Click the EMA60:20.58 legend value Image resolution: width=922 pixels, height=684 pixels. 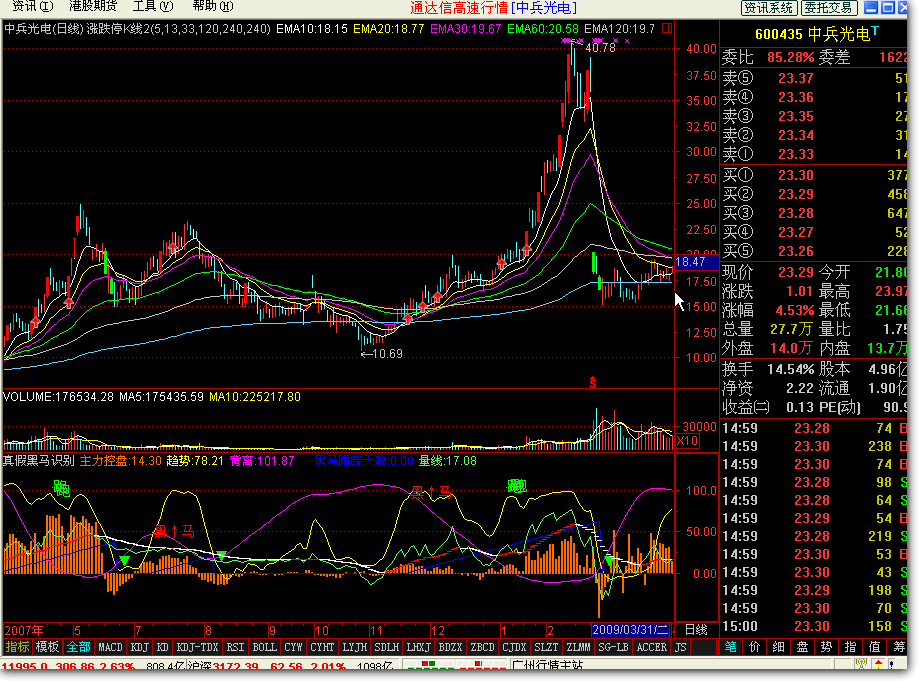click(x=542, y=29)
